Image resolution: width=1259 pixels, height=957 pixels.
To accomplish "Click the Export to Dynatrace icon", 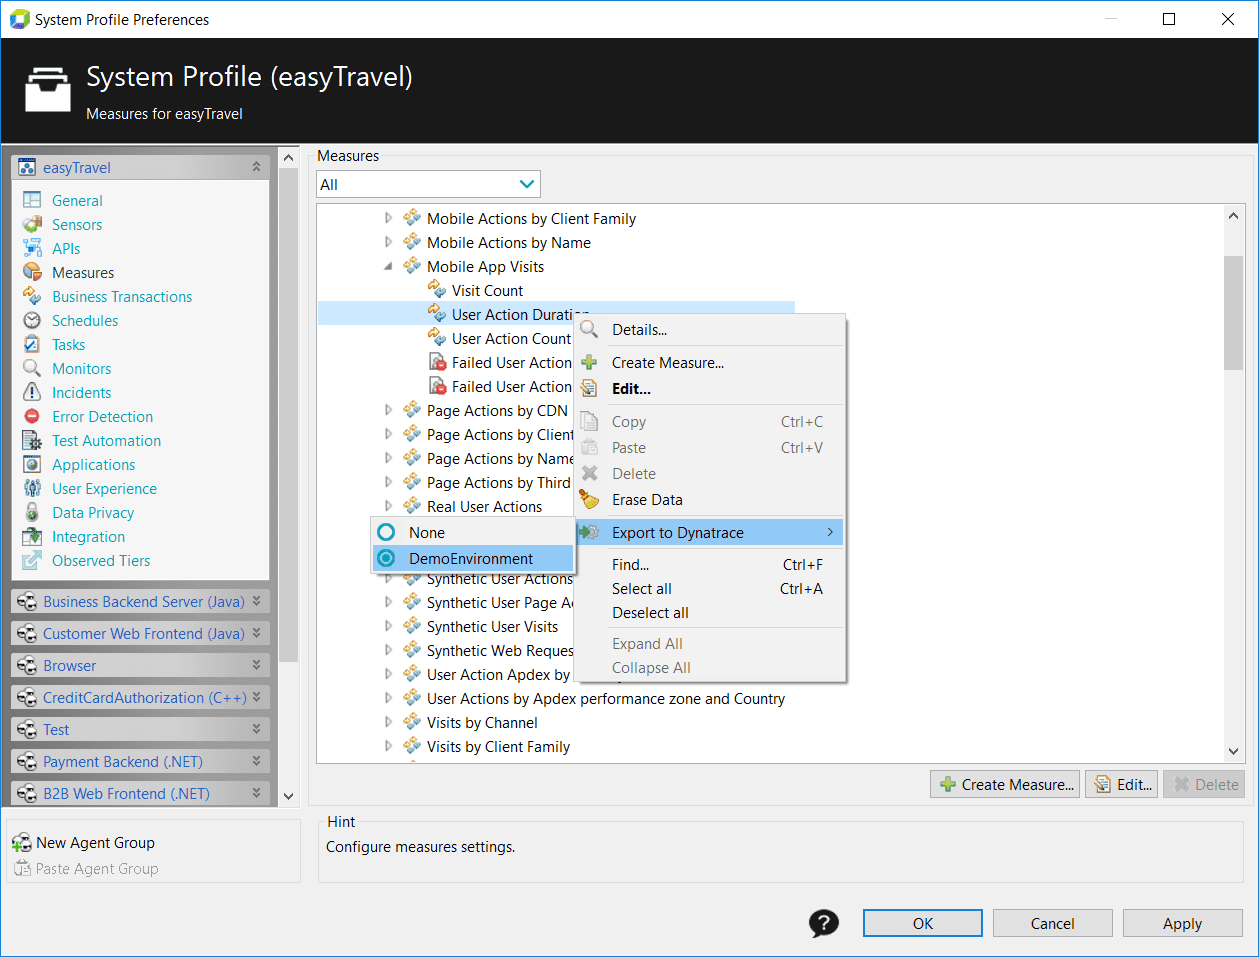I will coord(590,532).
